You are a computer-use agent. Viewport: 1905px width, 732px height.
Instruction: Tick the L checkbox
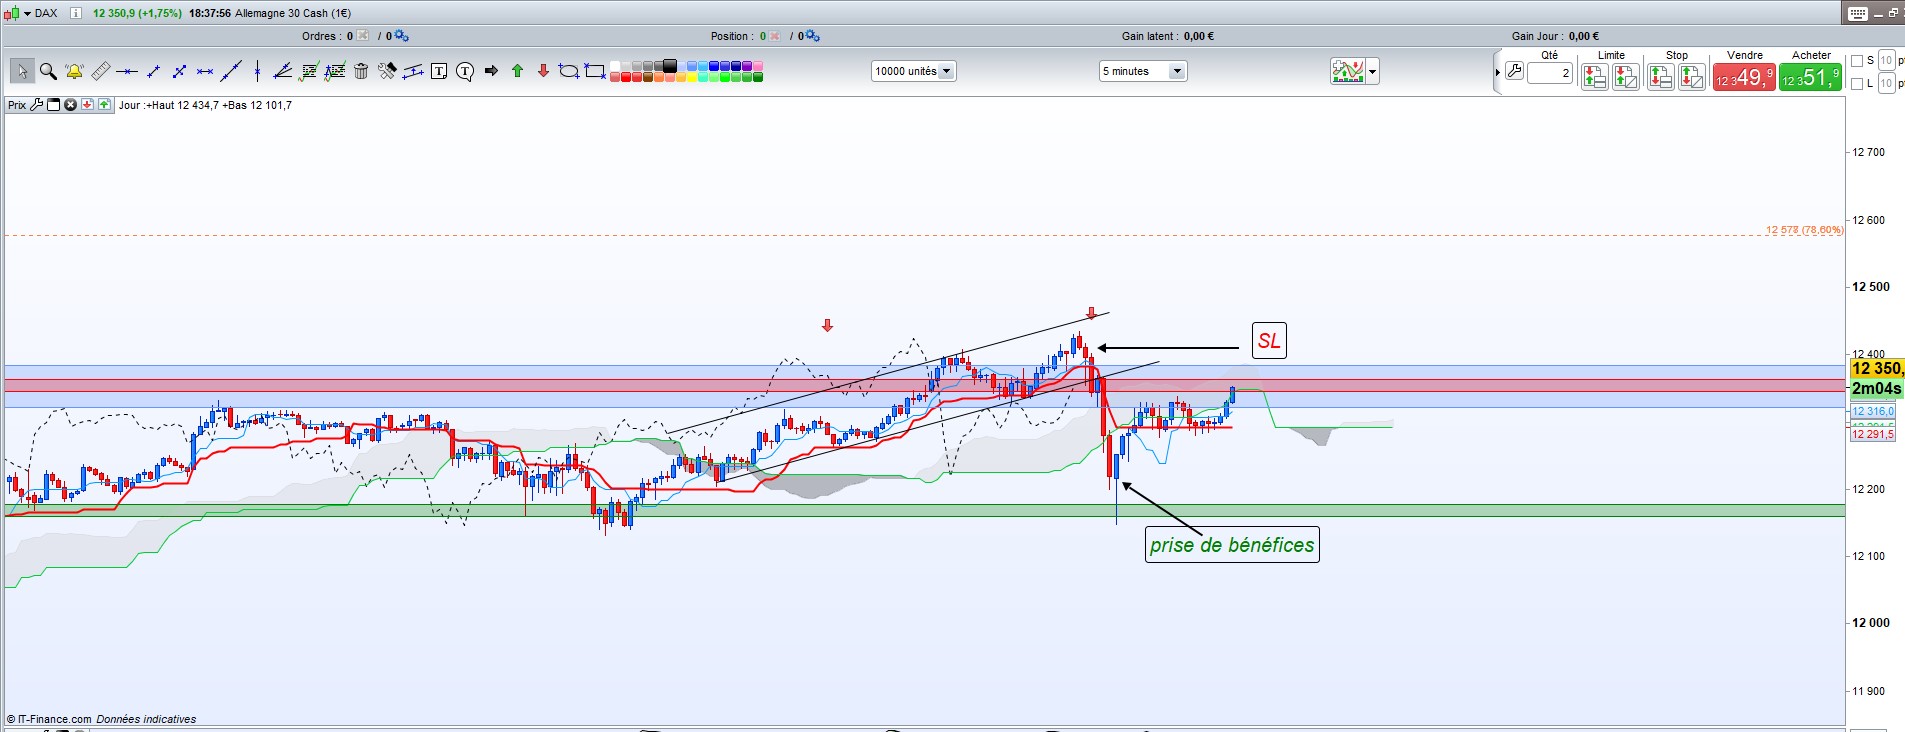point(1857,84)
